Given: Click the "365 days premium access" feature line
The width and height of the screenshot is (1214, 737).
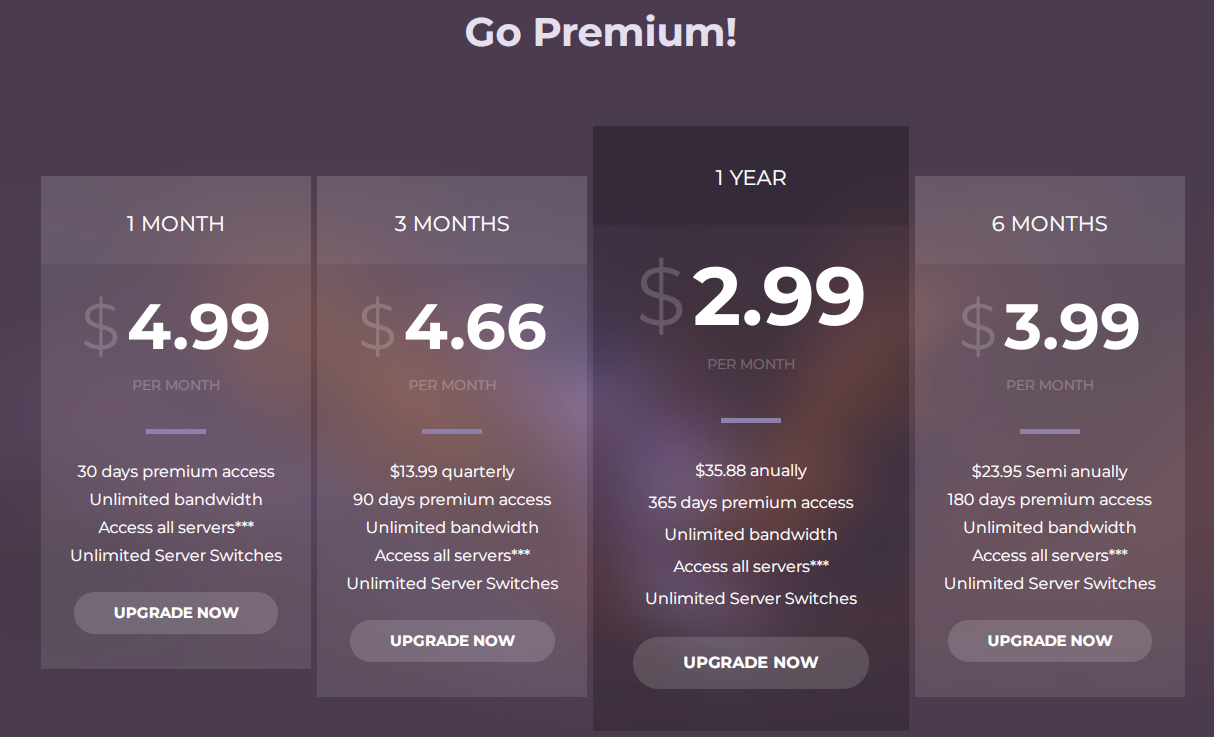Looking at the screenshot, I should (751, 502).
